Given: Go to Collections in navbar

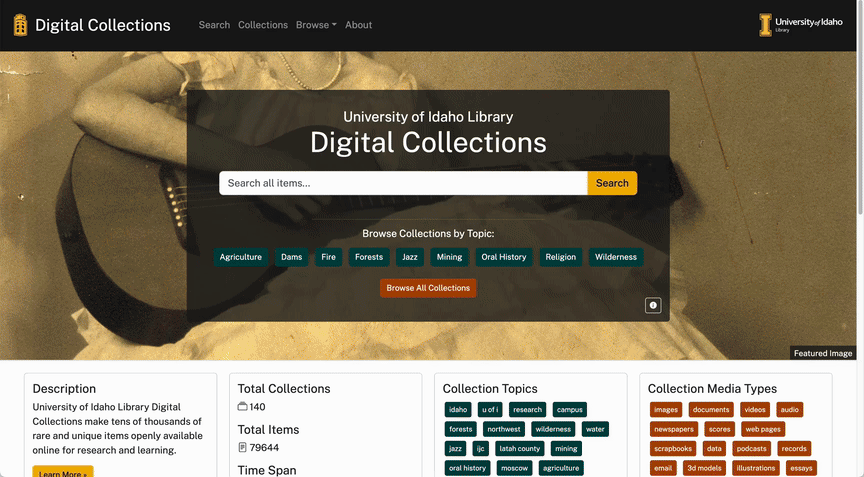Looking at the screenshot, I should (263, 25).
